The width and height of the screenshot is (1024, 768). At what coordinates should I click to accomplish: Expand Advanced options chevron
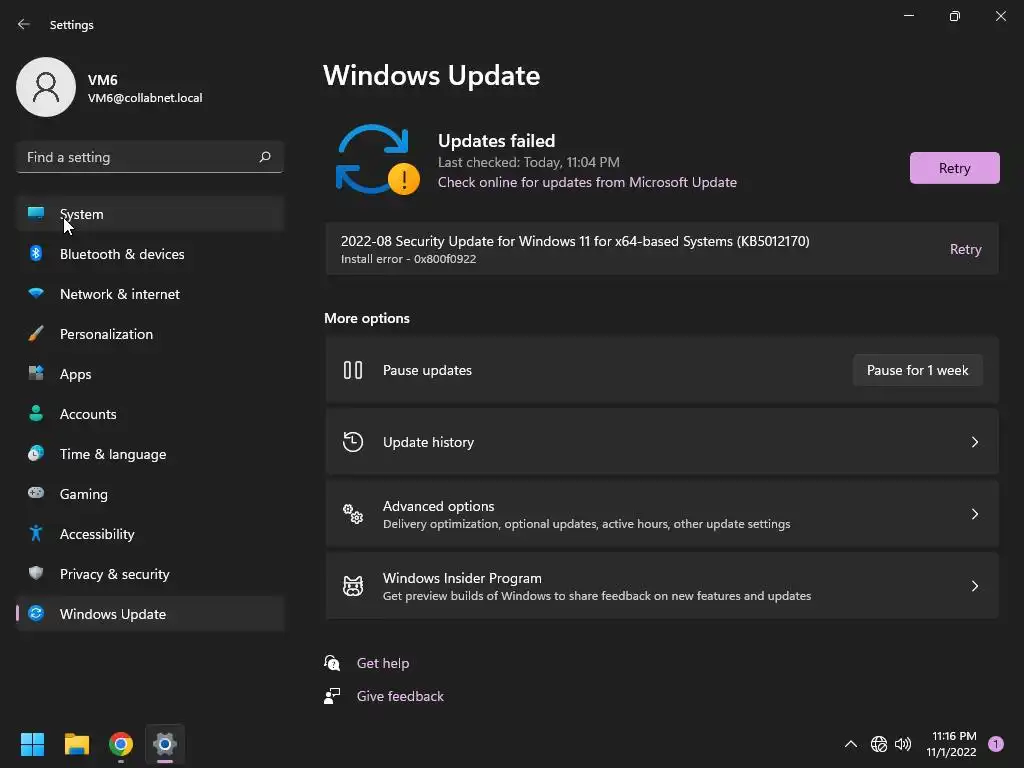point(974,514)
